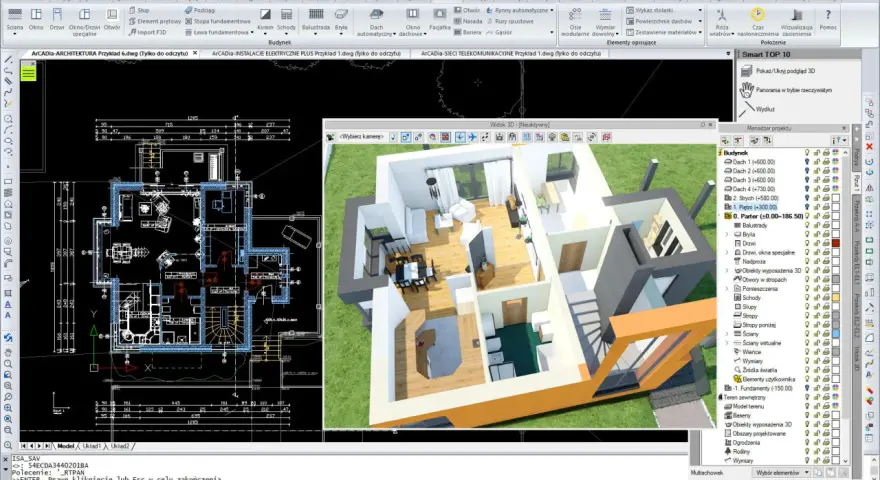Expand Obiekty wyposażenia 3D node under Parter
The image size is (880, 480).
tap(727, 271)
